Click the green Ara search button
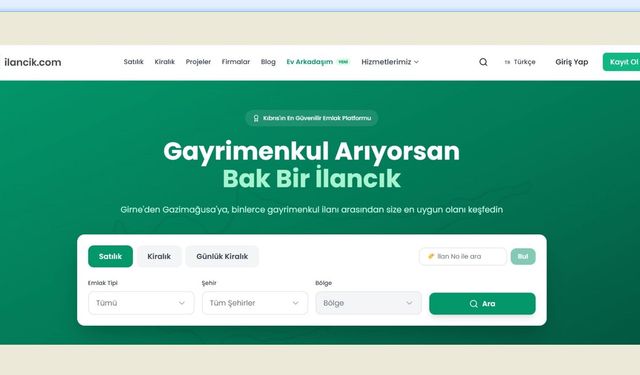This screenshot has height=375, width=640. tap(482, 304)
